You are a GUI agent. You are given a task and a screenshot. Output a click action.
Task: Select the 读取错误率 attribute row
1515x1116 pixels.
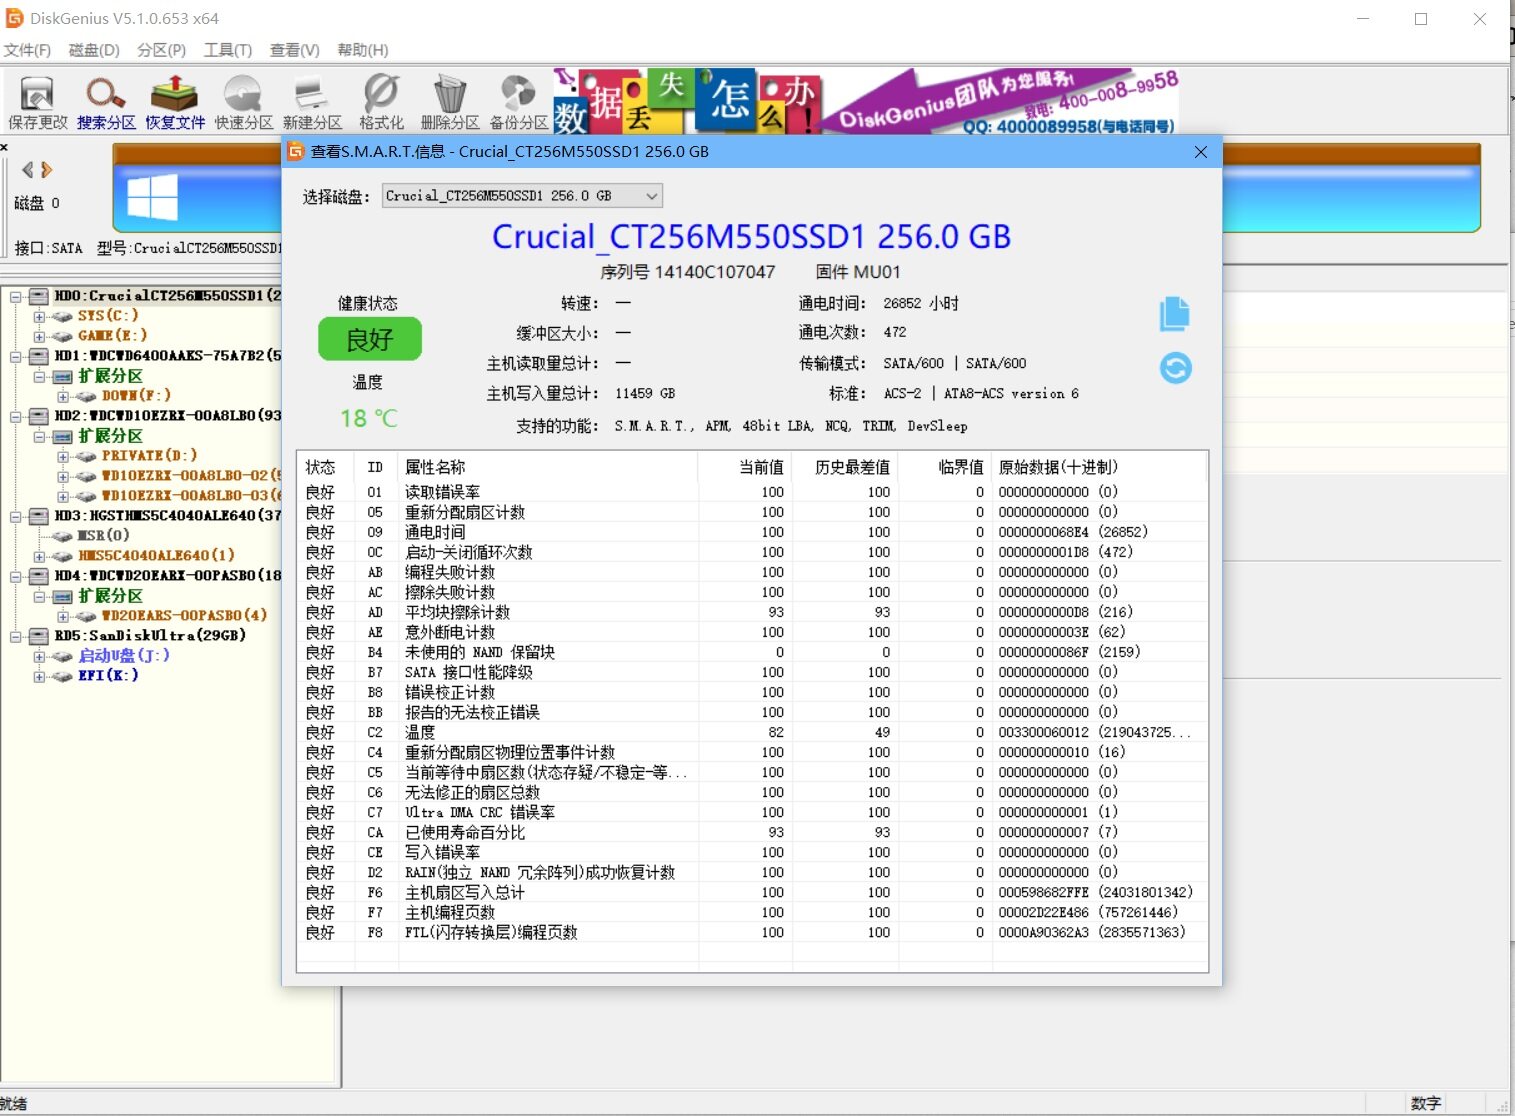(752, 492)
